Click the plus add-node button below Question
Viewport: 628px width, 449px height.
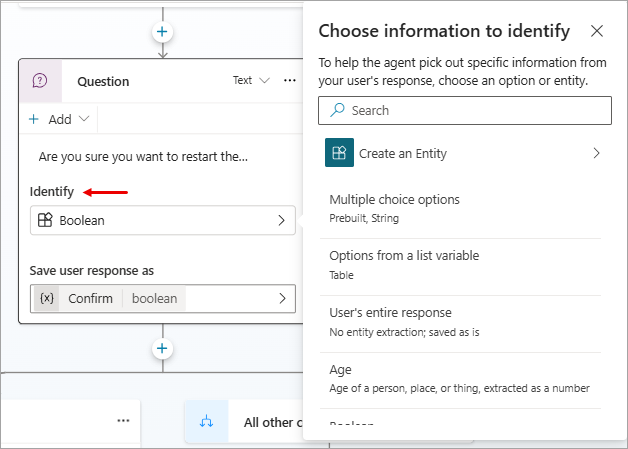coord(162,349)
